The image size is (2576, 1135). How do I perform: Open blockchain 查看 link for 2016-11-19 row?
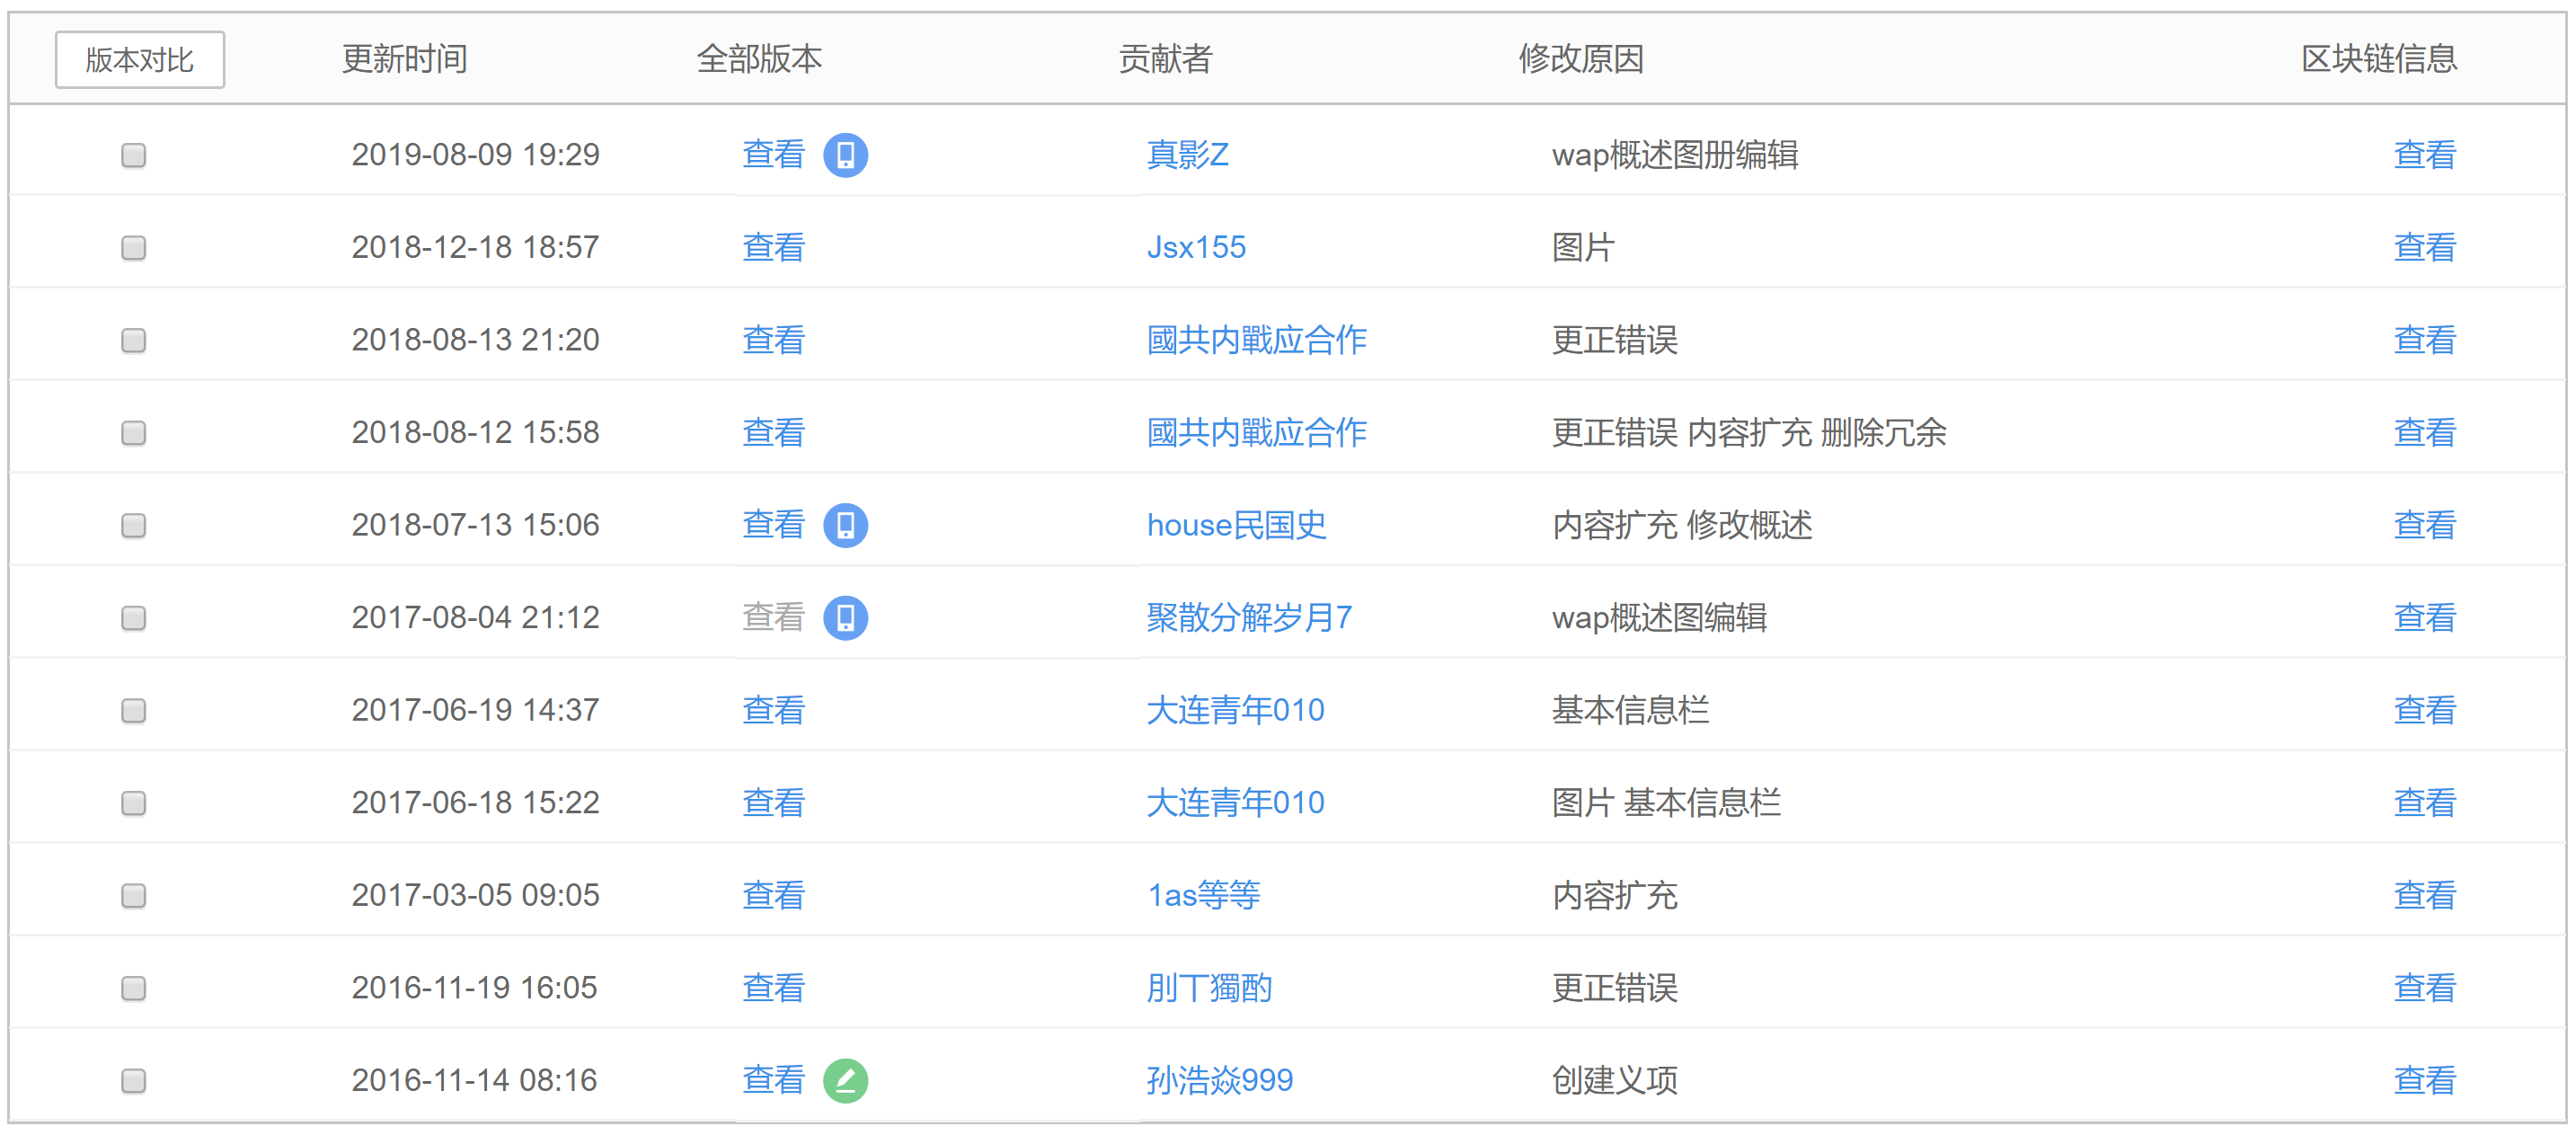point(2424,988)
